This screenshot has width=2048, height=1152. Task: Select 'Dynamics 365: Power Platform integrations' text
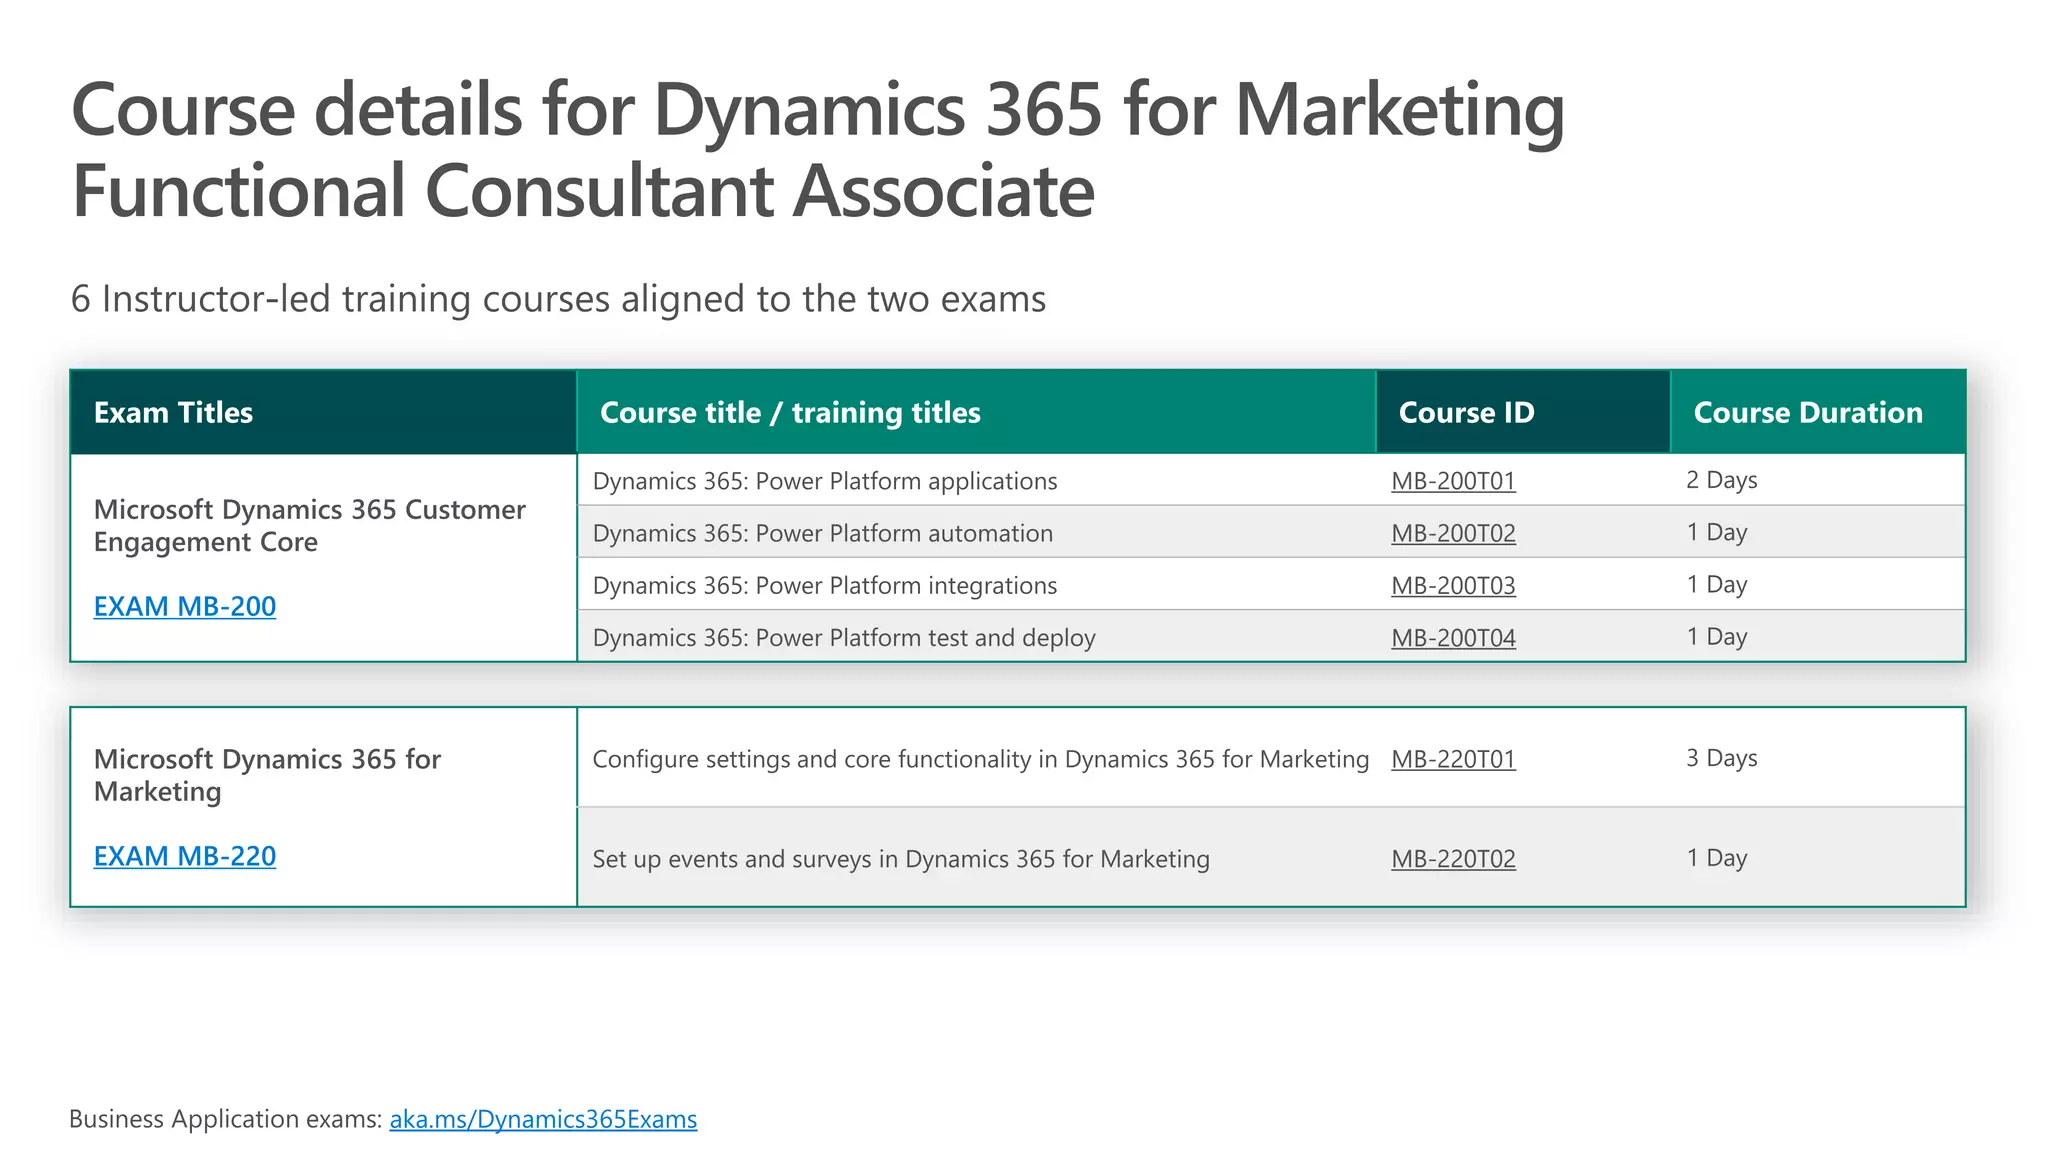825,585
